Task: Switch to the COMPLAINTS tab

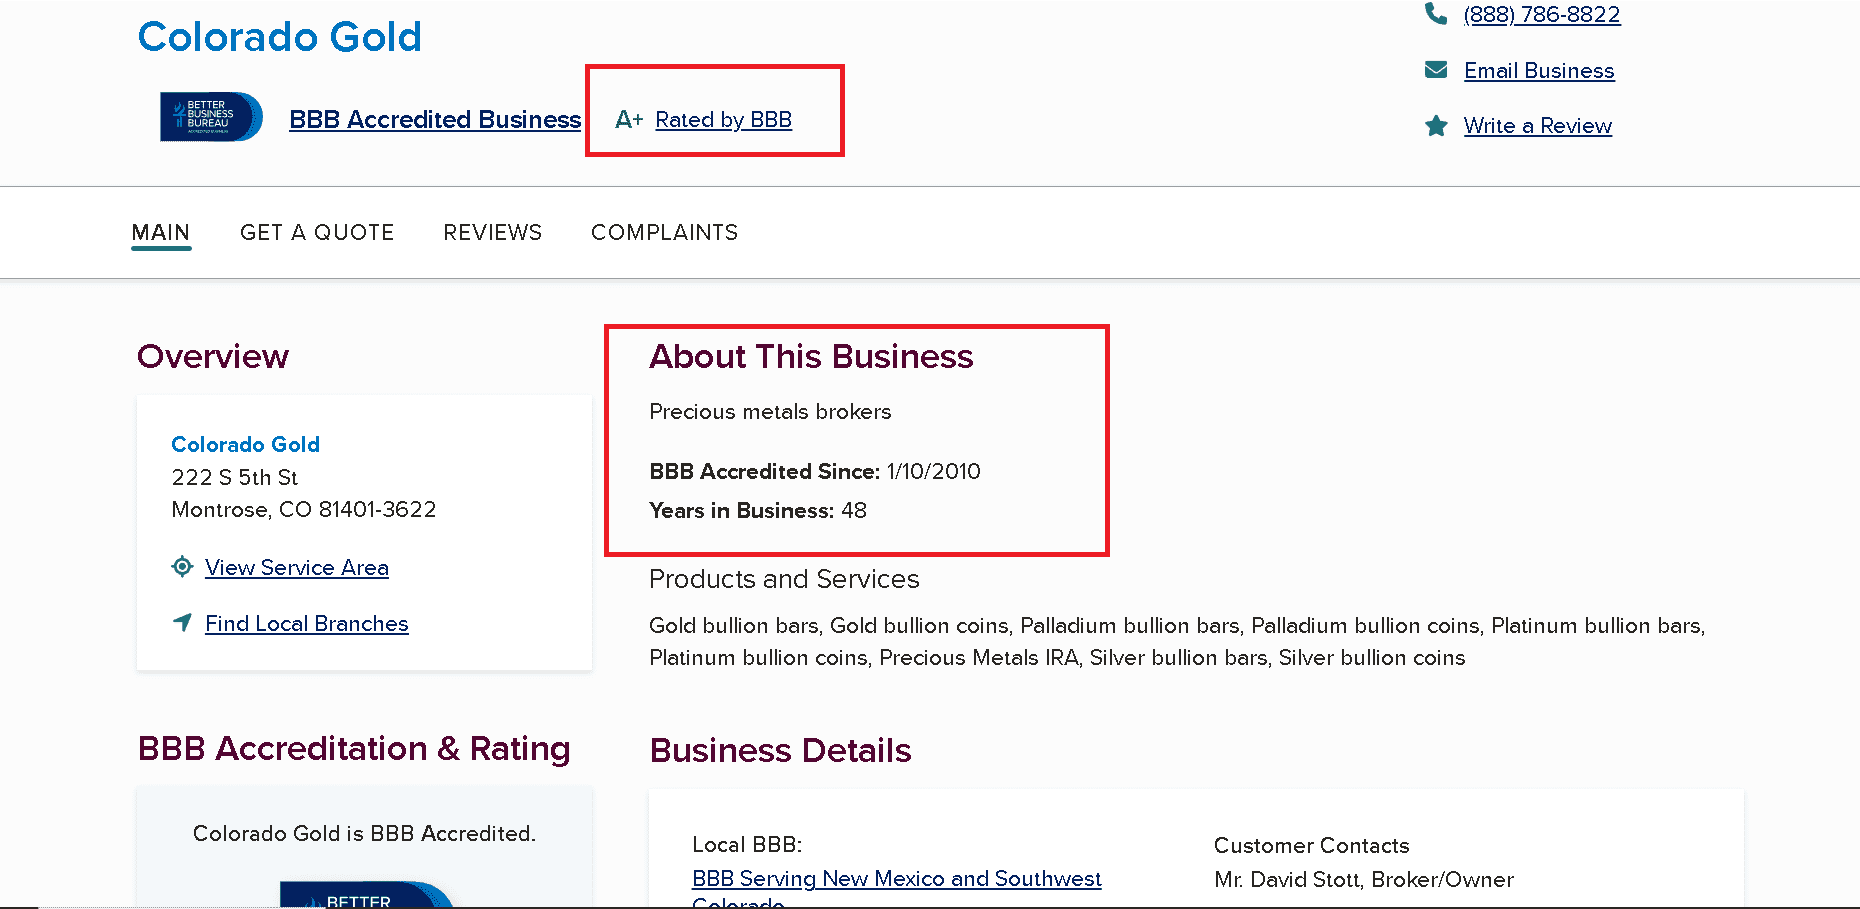Action: pos(664,232)
